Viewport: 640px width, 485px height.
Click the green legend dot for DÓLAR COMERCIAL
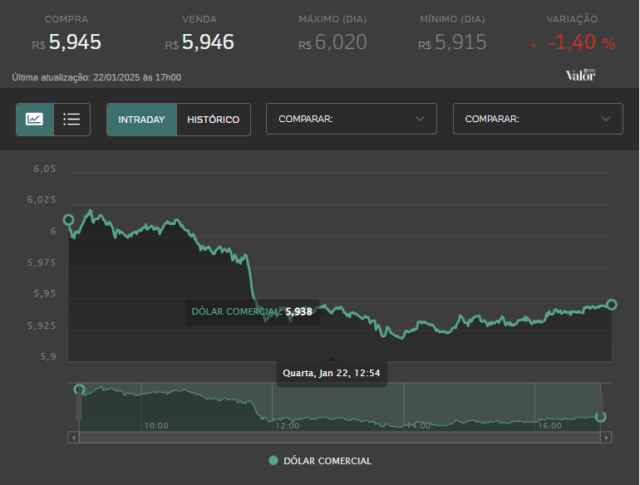point(273,461)
